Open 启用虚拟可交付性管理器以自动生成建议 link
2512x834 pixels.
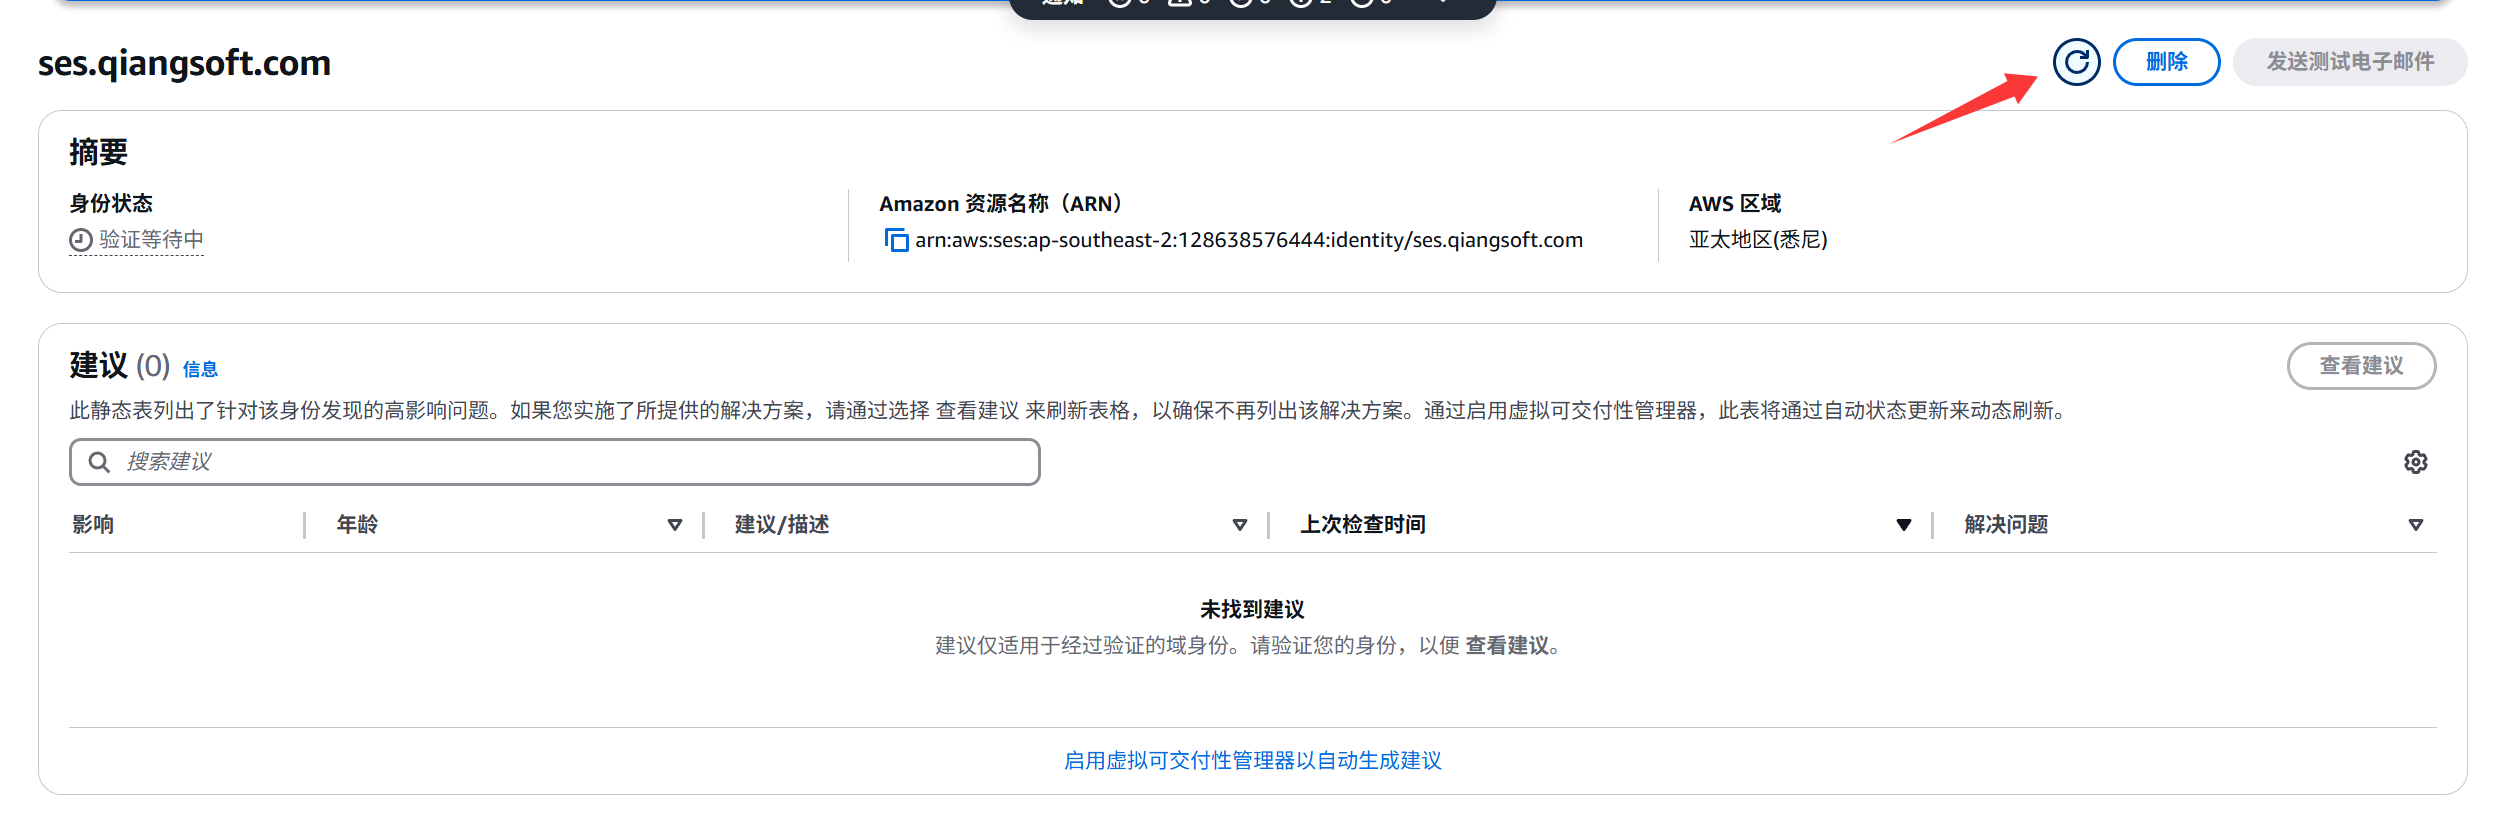click(x=1252, y=761)
